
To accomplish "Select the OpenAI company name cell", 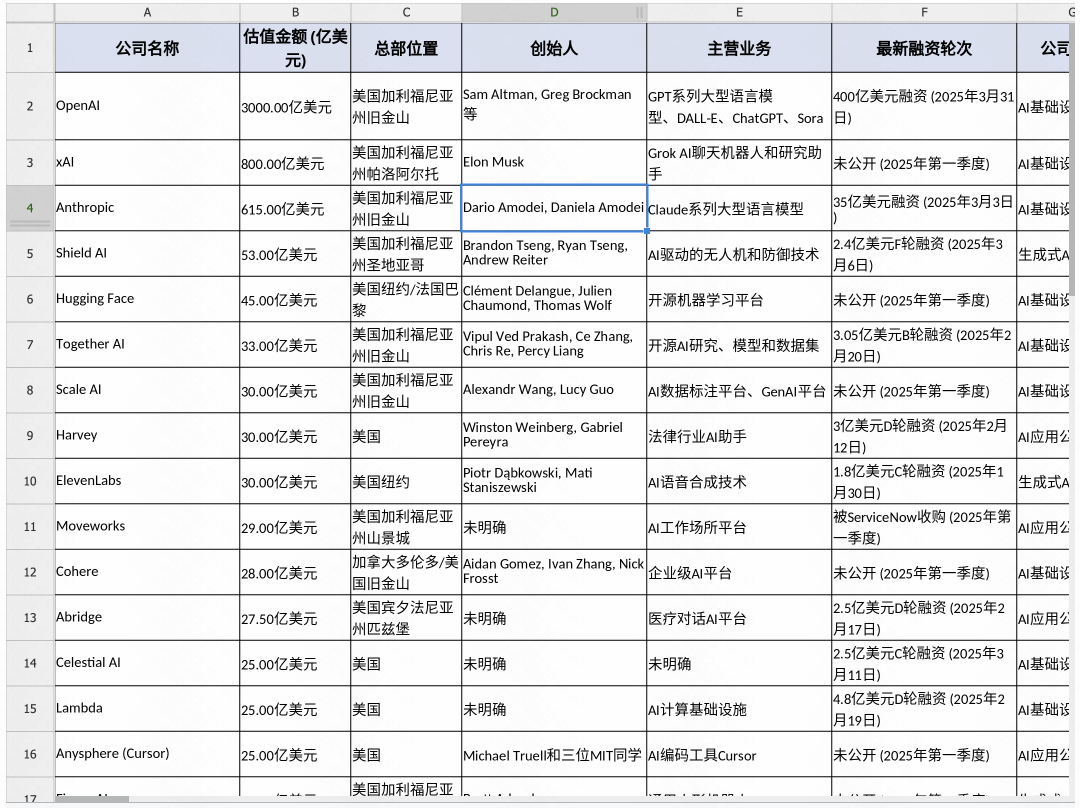I will click(147, 106).
